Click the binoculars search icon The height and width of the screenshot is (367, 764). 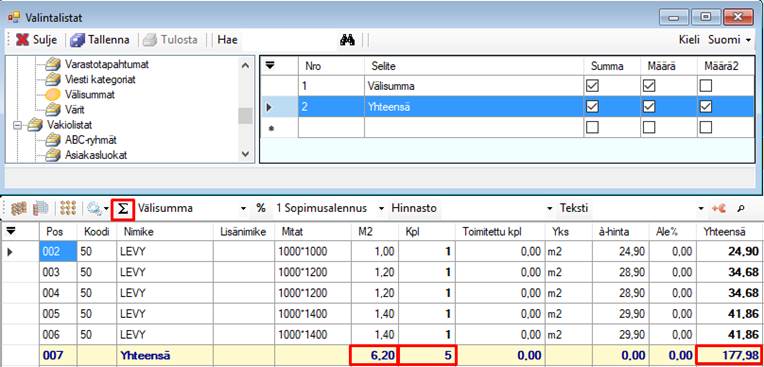pos(347,40)
